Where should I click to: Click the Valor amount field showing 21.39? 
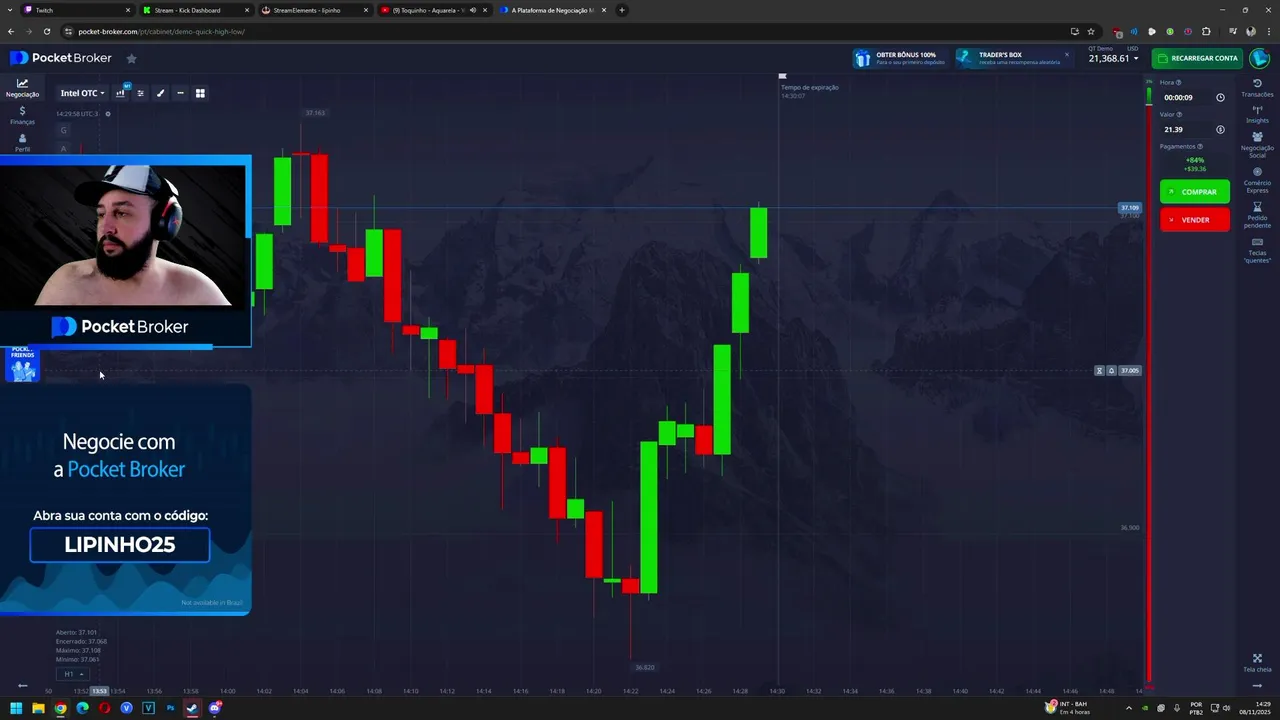1186,130
